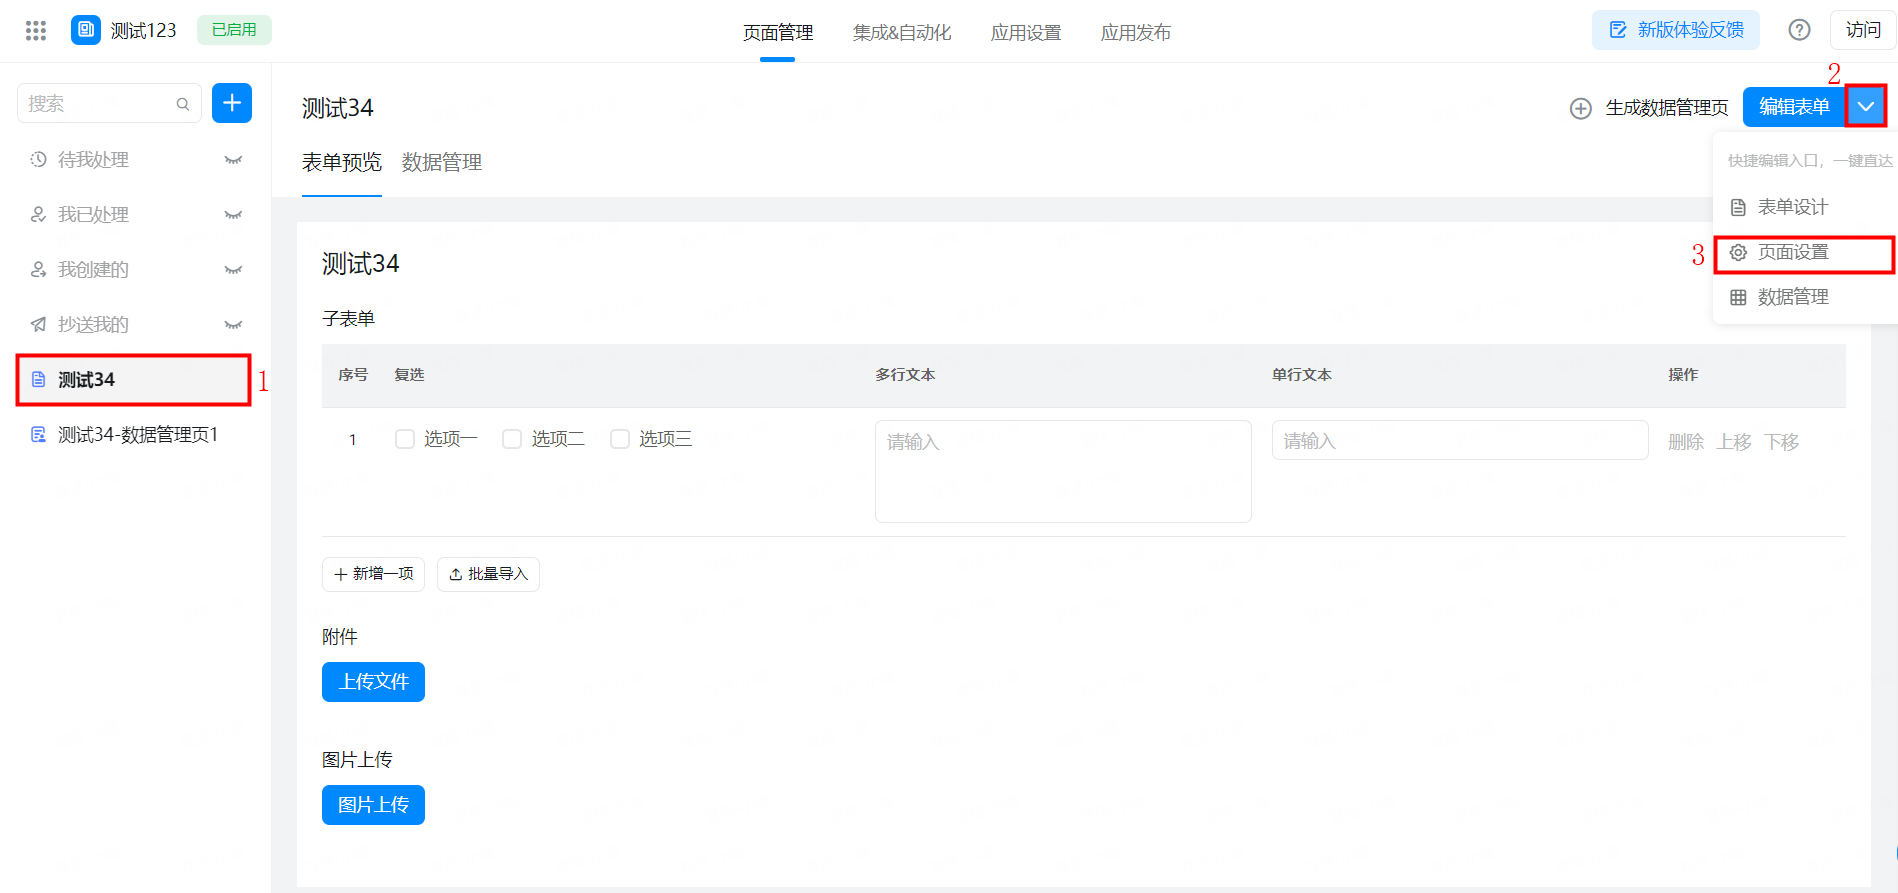Click the 数据管理 grid icon in dropdown
Viewport: 1898px width, 893px height.
tap(1738, 297)
